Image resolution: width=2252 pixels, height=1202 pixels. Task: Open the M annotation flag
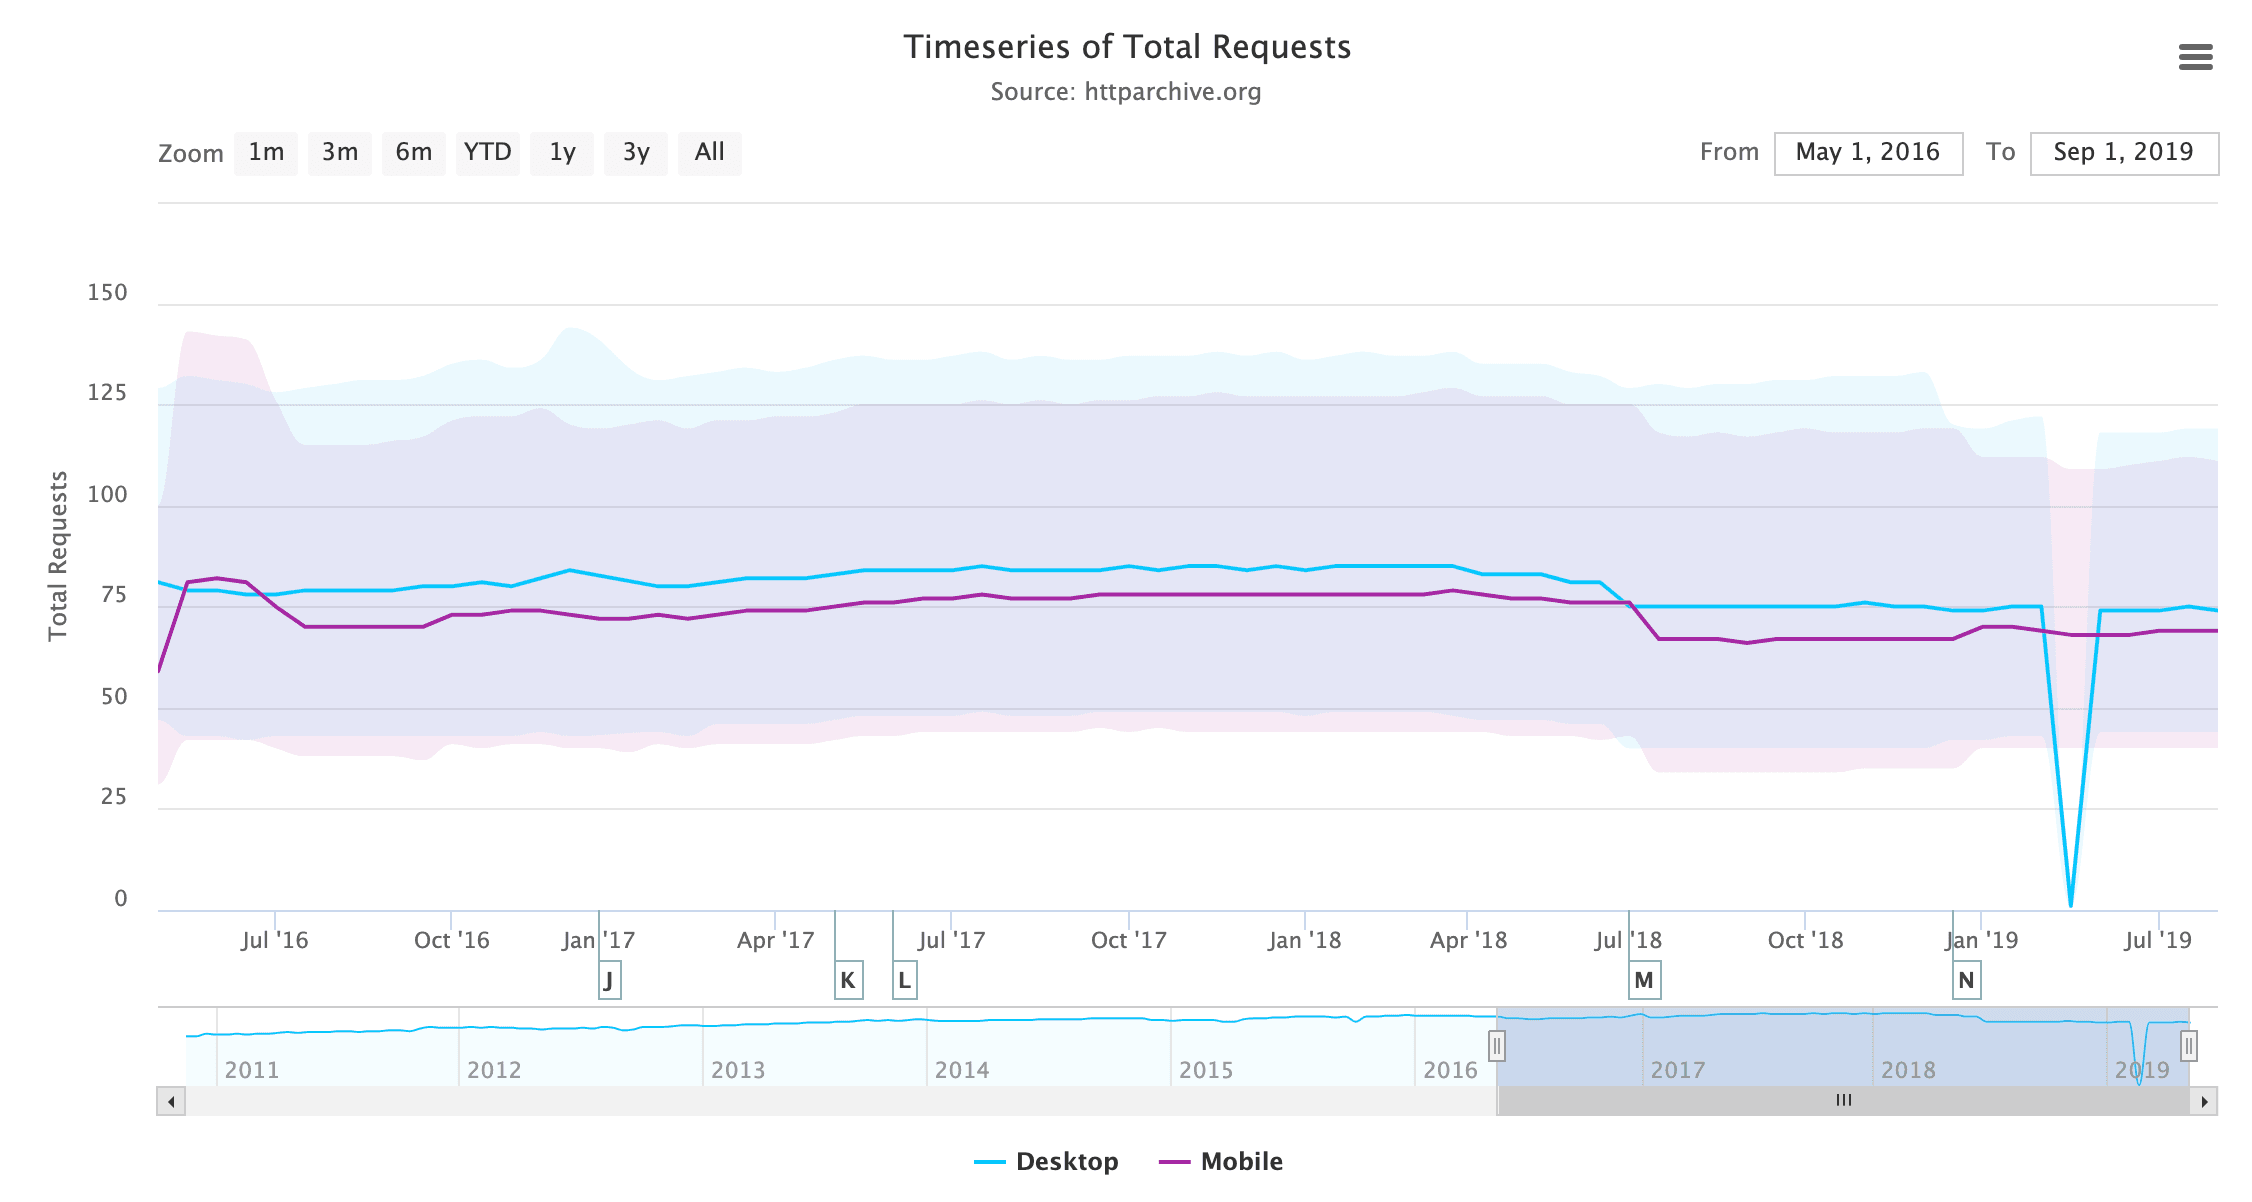click(1644, 980)
